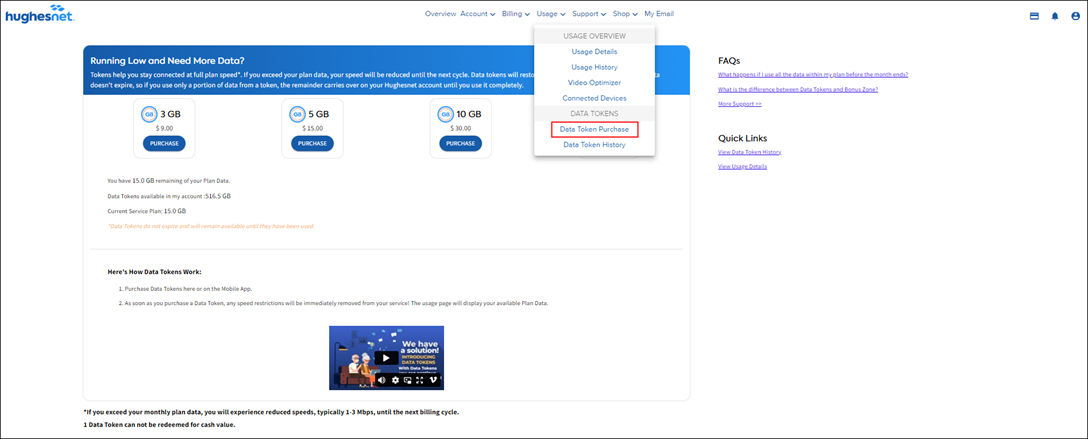Click the credit card billing icon
Screen dimensions: 1088x439
[x=1034, y=16]
